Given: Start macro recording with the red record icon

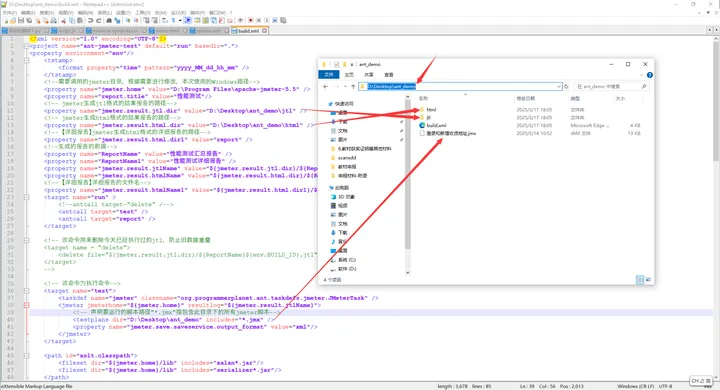Looking at the screenshot, I should click(x=250, y=21).
